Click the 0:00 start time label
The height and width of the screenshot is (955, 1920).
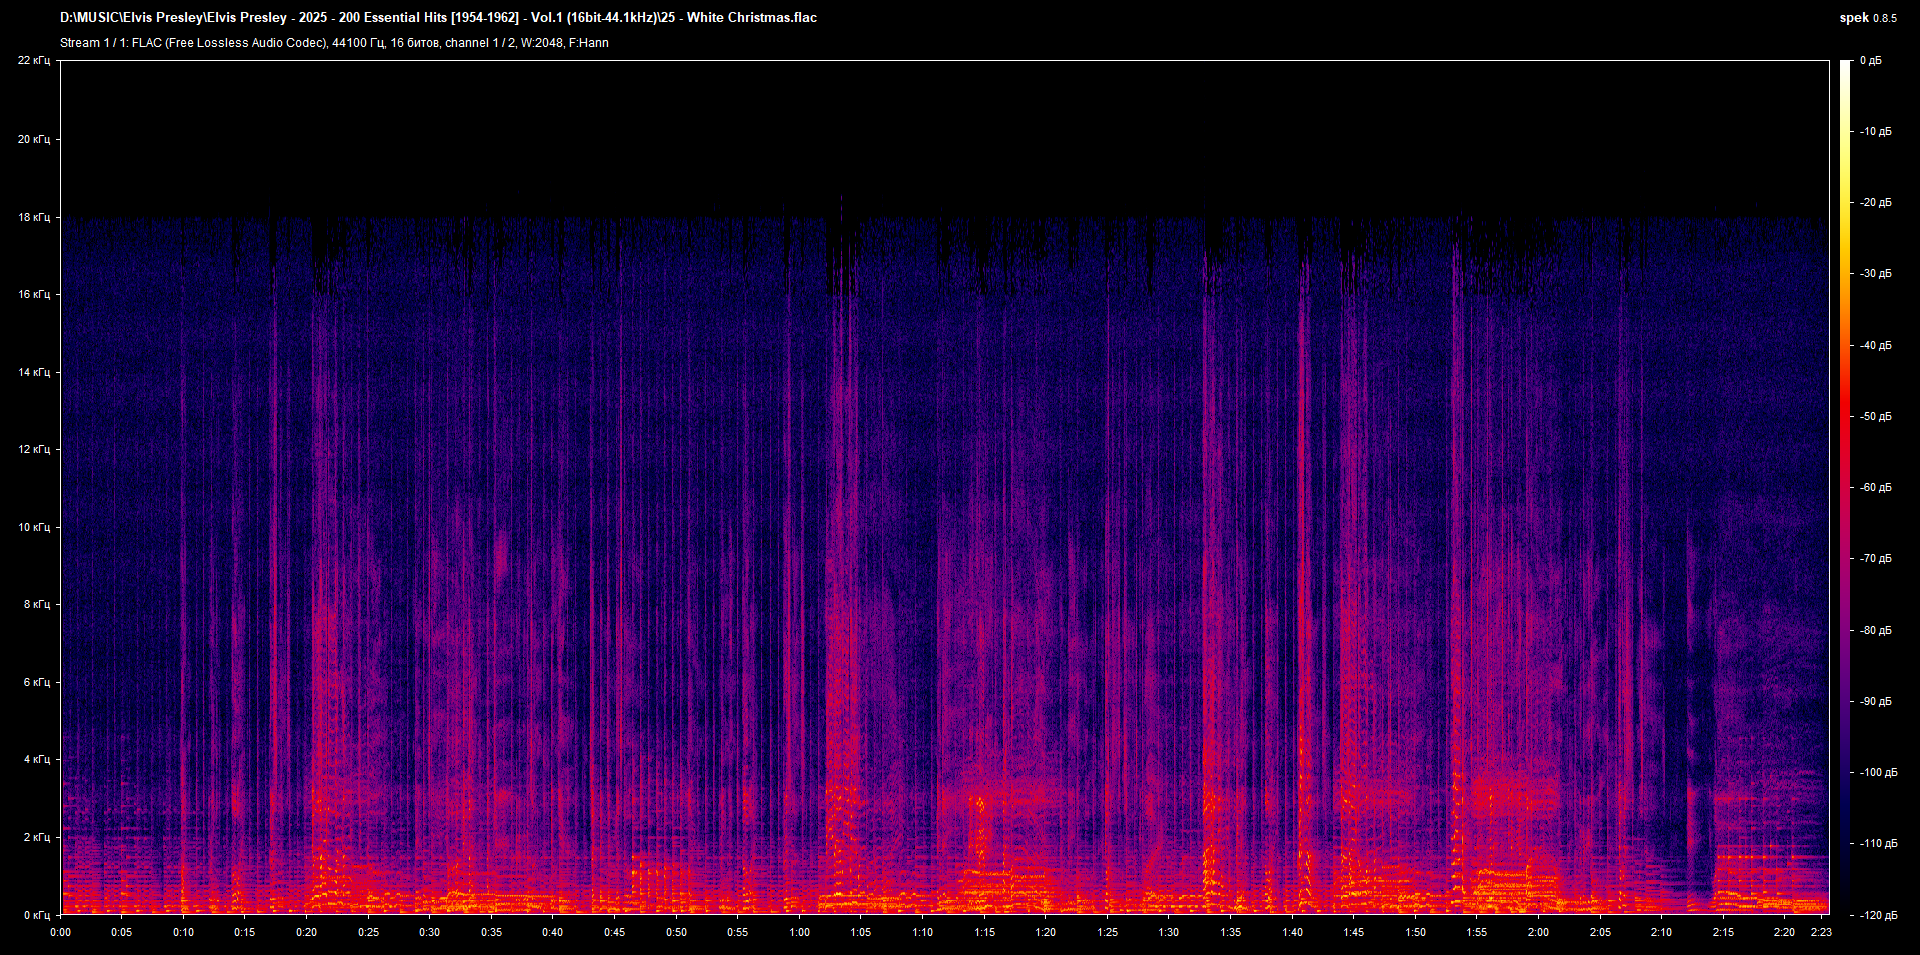[61, 932]
